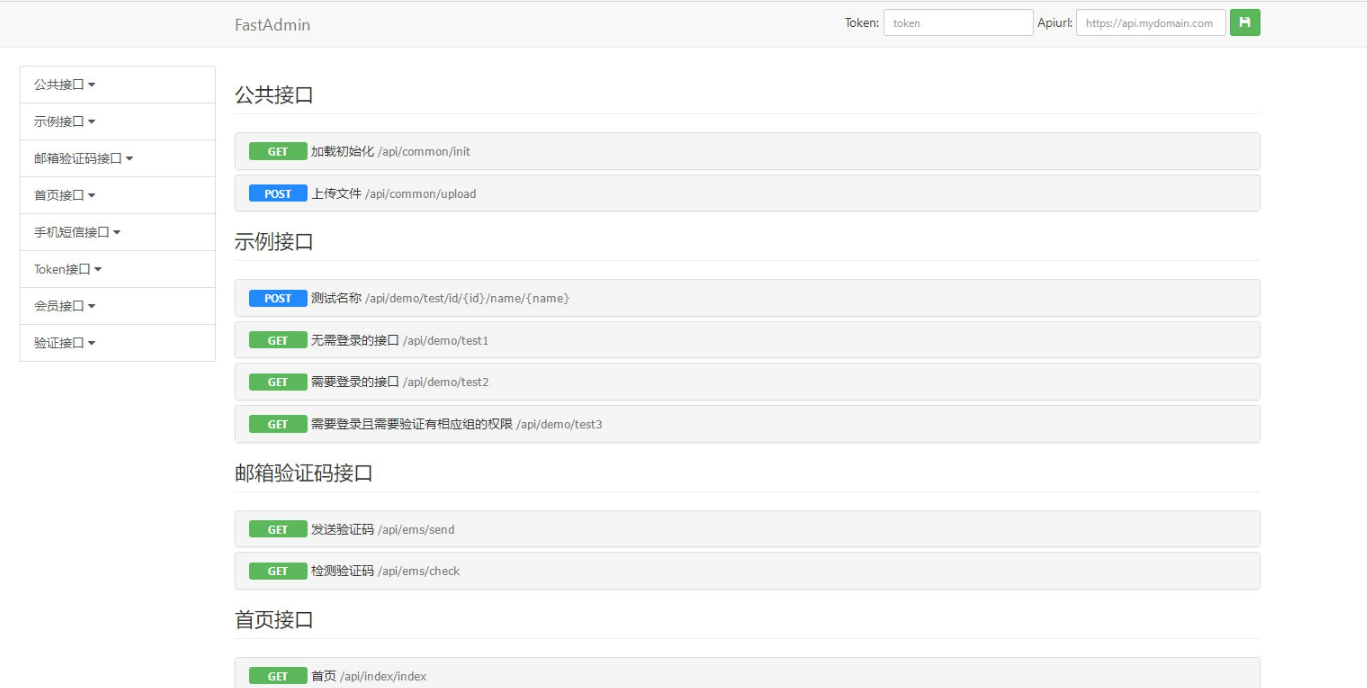Open the Token接口 sidebar item

coord(68,270)
